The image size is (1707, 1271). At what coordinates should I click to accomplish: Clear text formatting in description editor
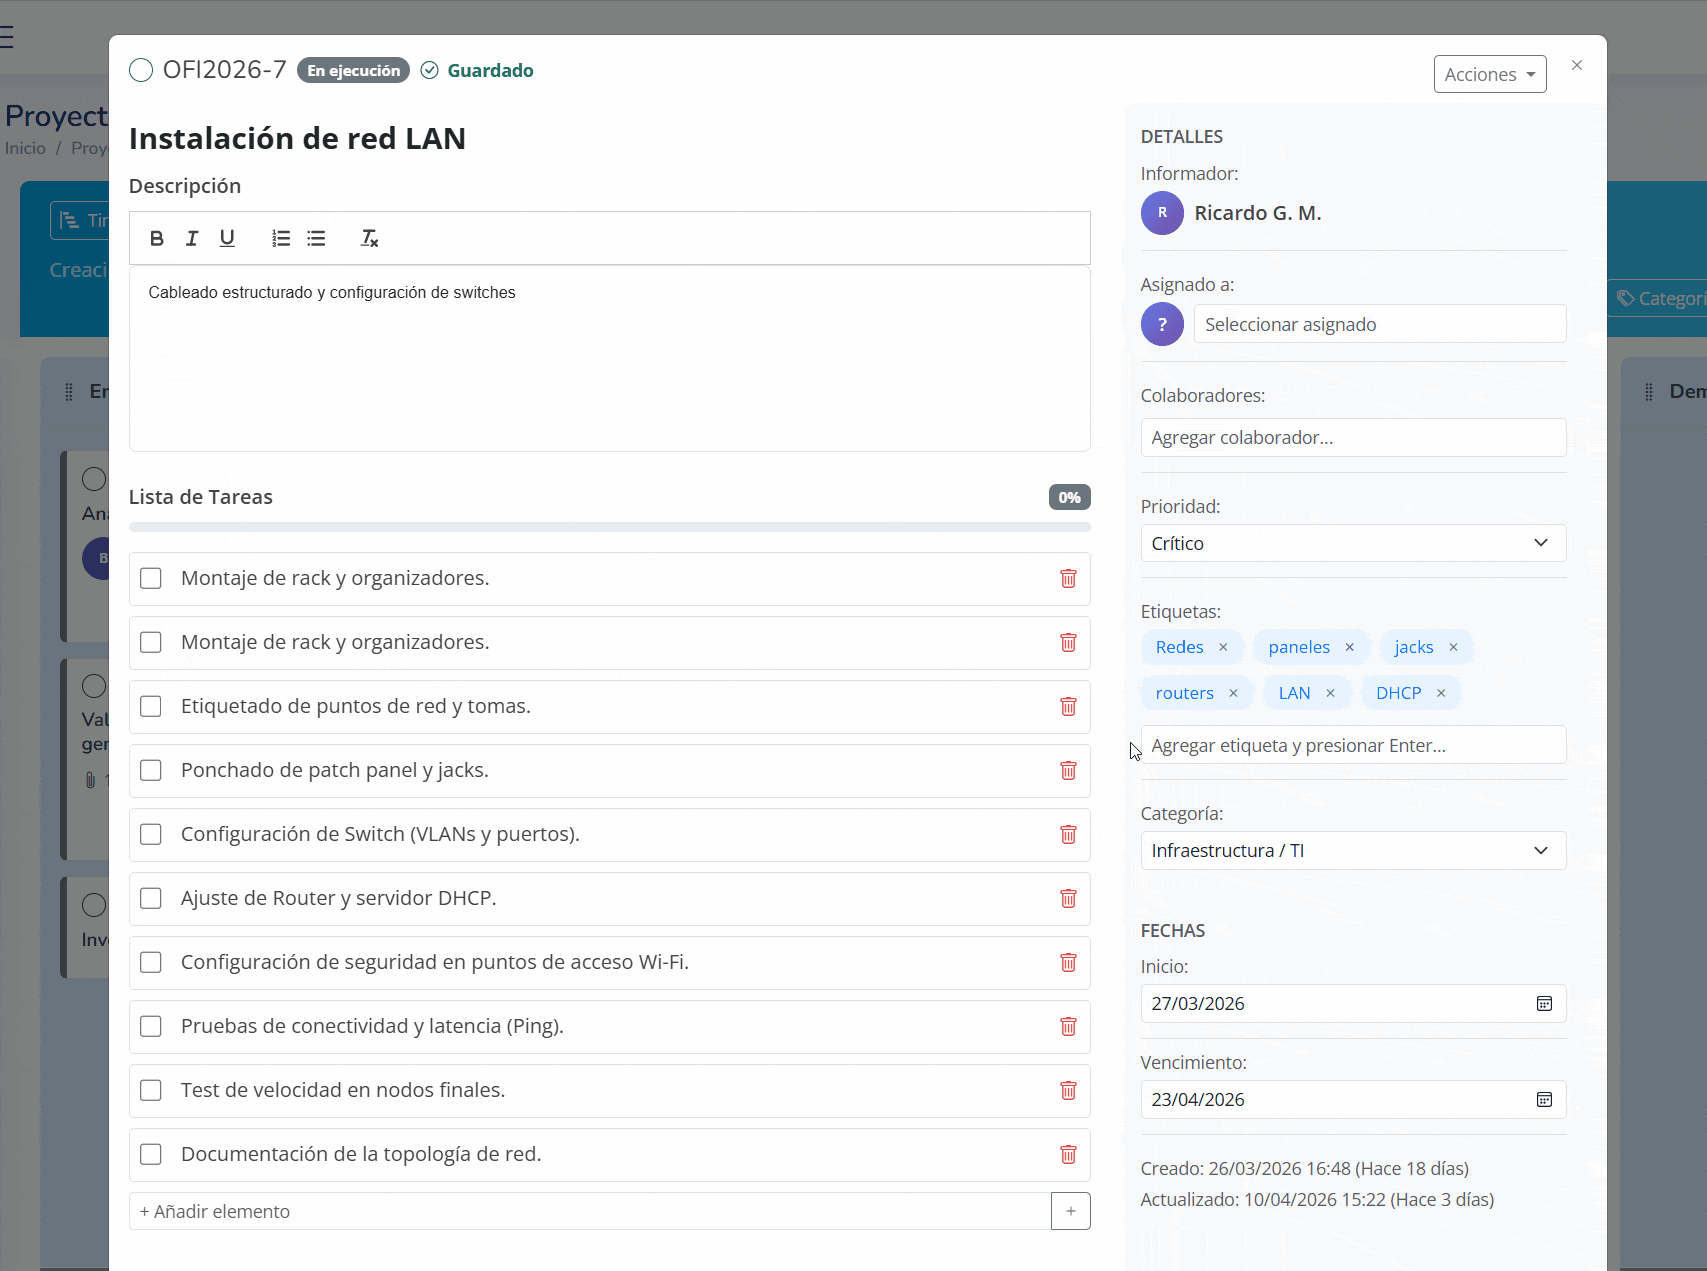click(x=369, y=238)
